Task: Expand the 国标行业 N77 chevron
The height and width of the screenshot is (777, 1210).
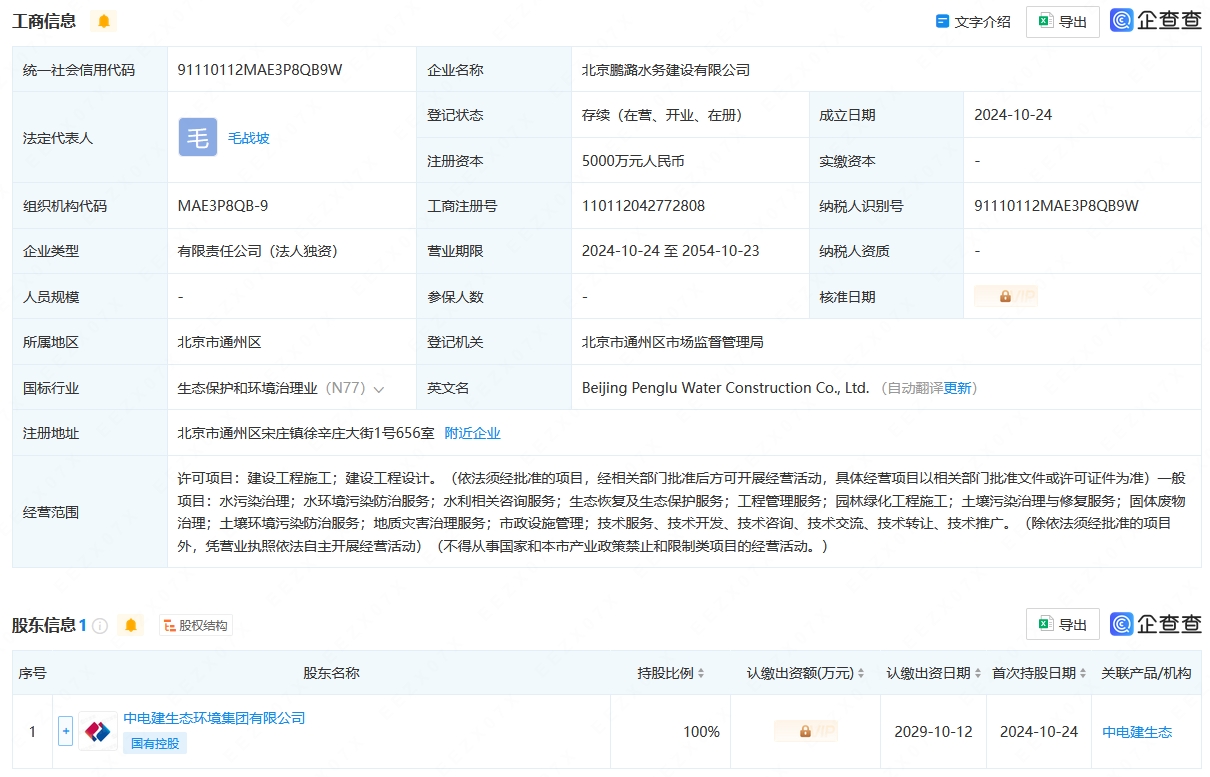Action: [x=379, y=389]
